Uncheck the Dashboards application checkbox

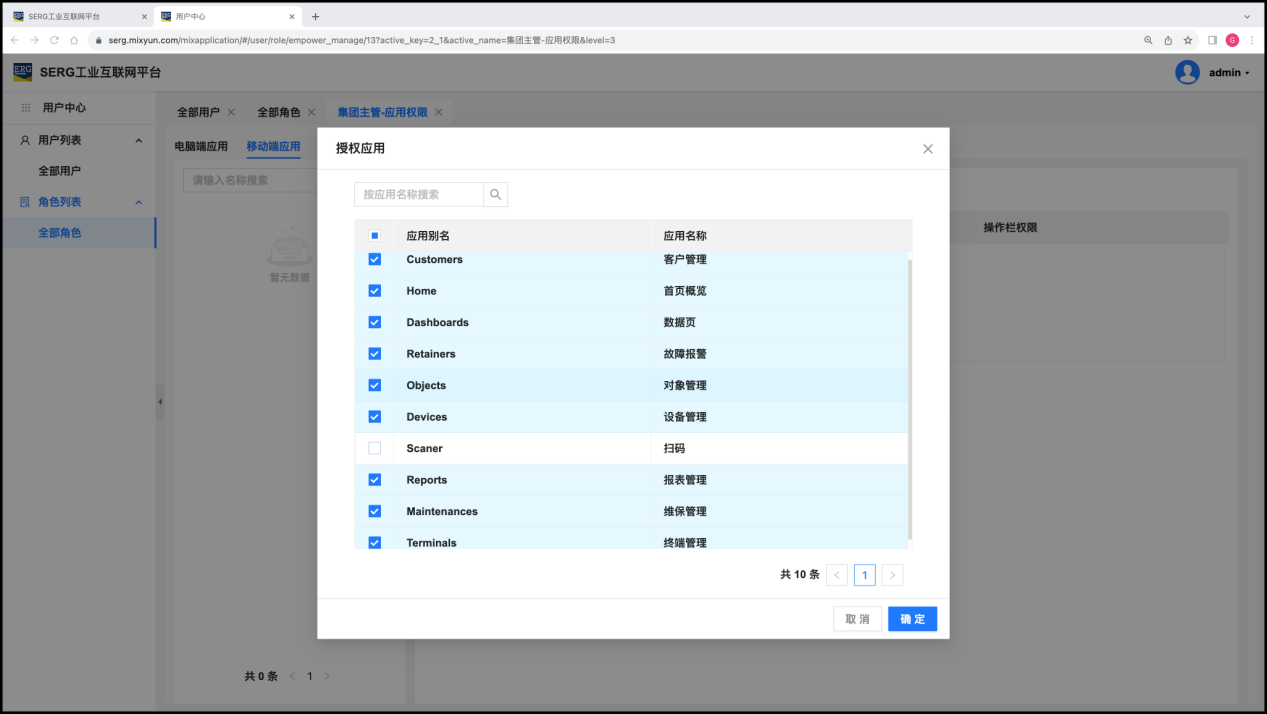[x=375, y=322]
